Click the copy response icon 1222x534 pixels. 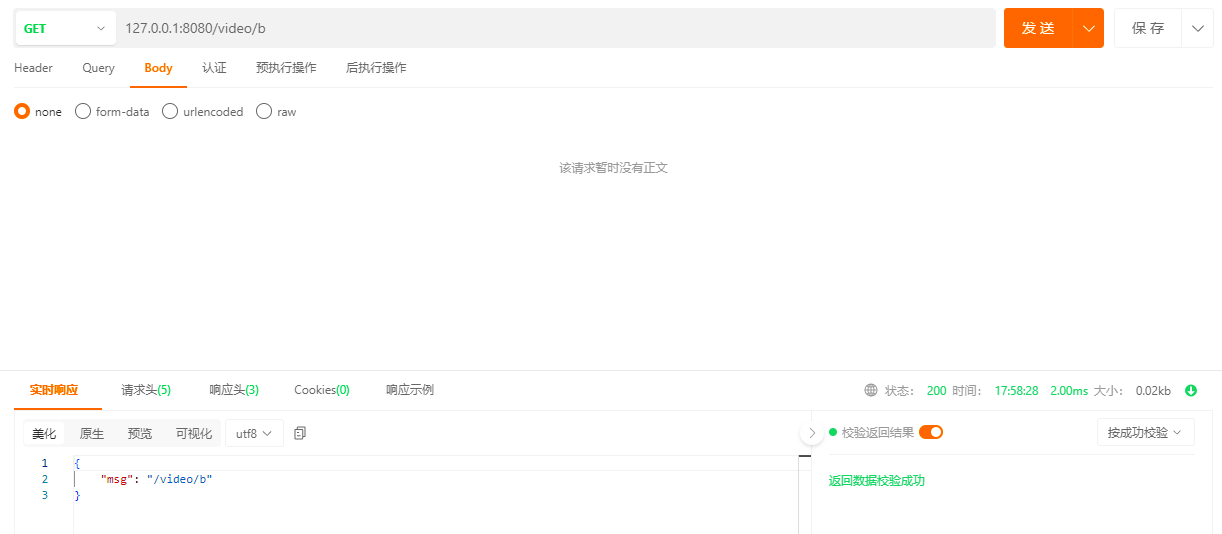[x=300, y=433]
